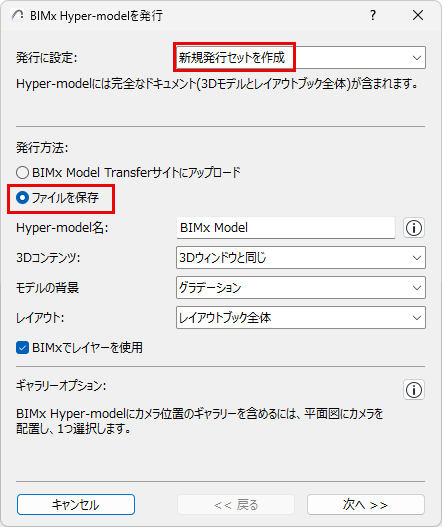Image resolution: width=442 pixels, height=527 pixels.
Task: Click the info icon next to ギャラリーオプション
Action: pyautogui.click(x=414, y=390)
